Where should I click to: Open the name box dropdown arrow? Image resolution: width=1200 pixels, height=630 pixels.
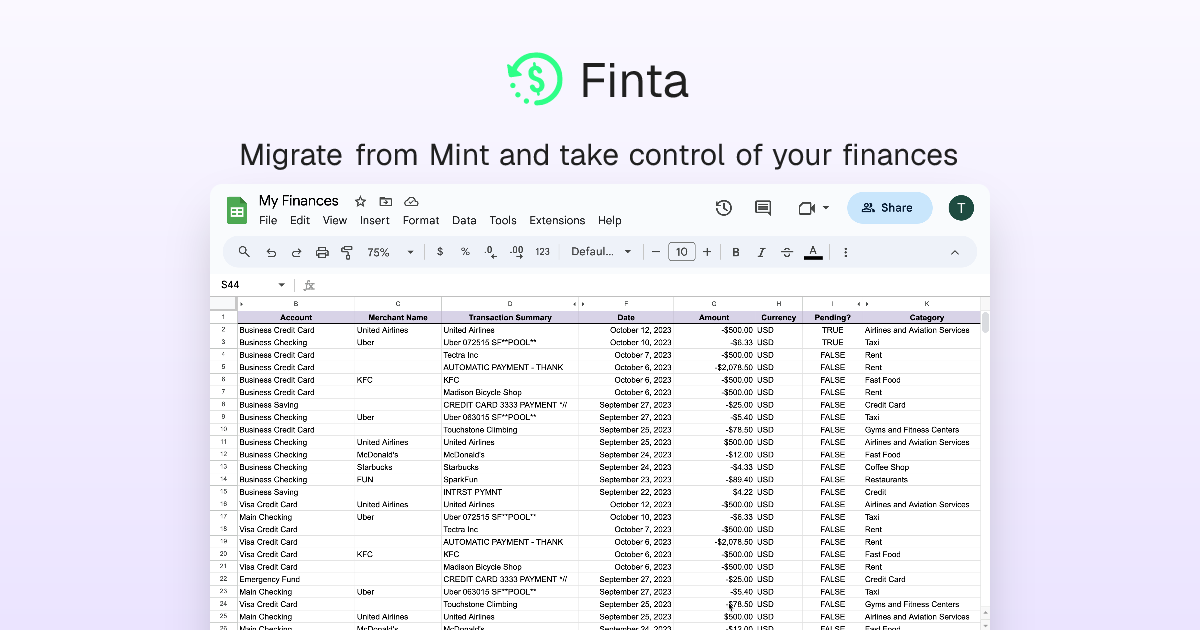tap(282, 285)
